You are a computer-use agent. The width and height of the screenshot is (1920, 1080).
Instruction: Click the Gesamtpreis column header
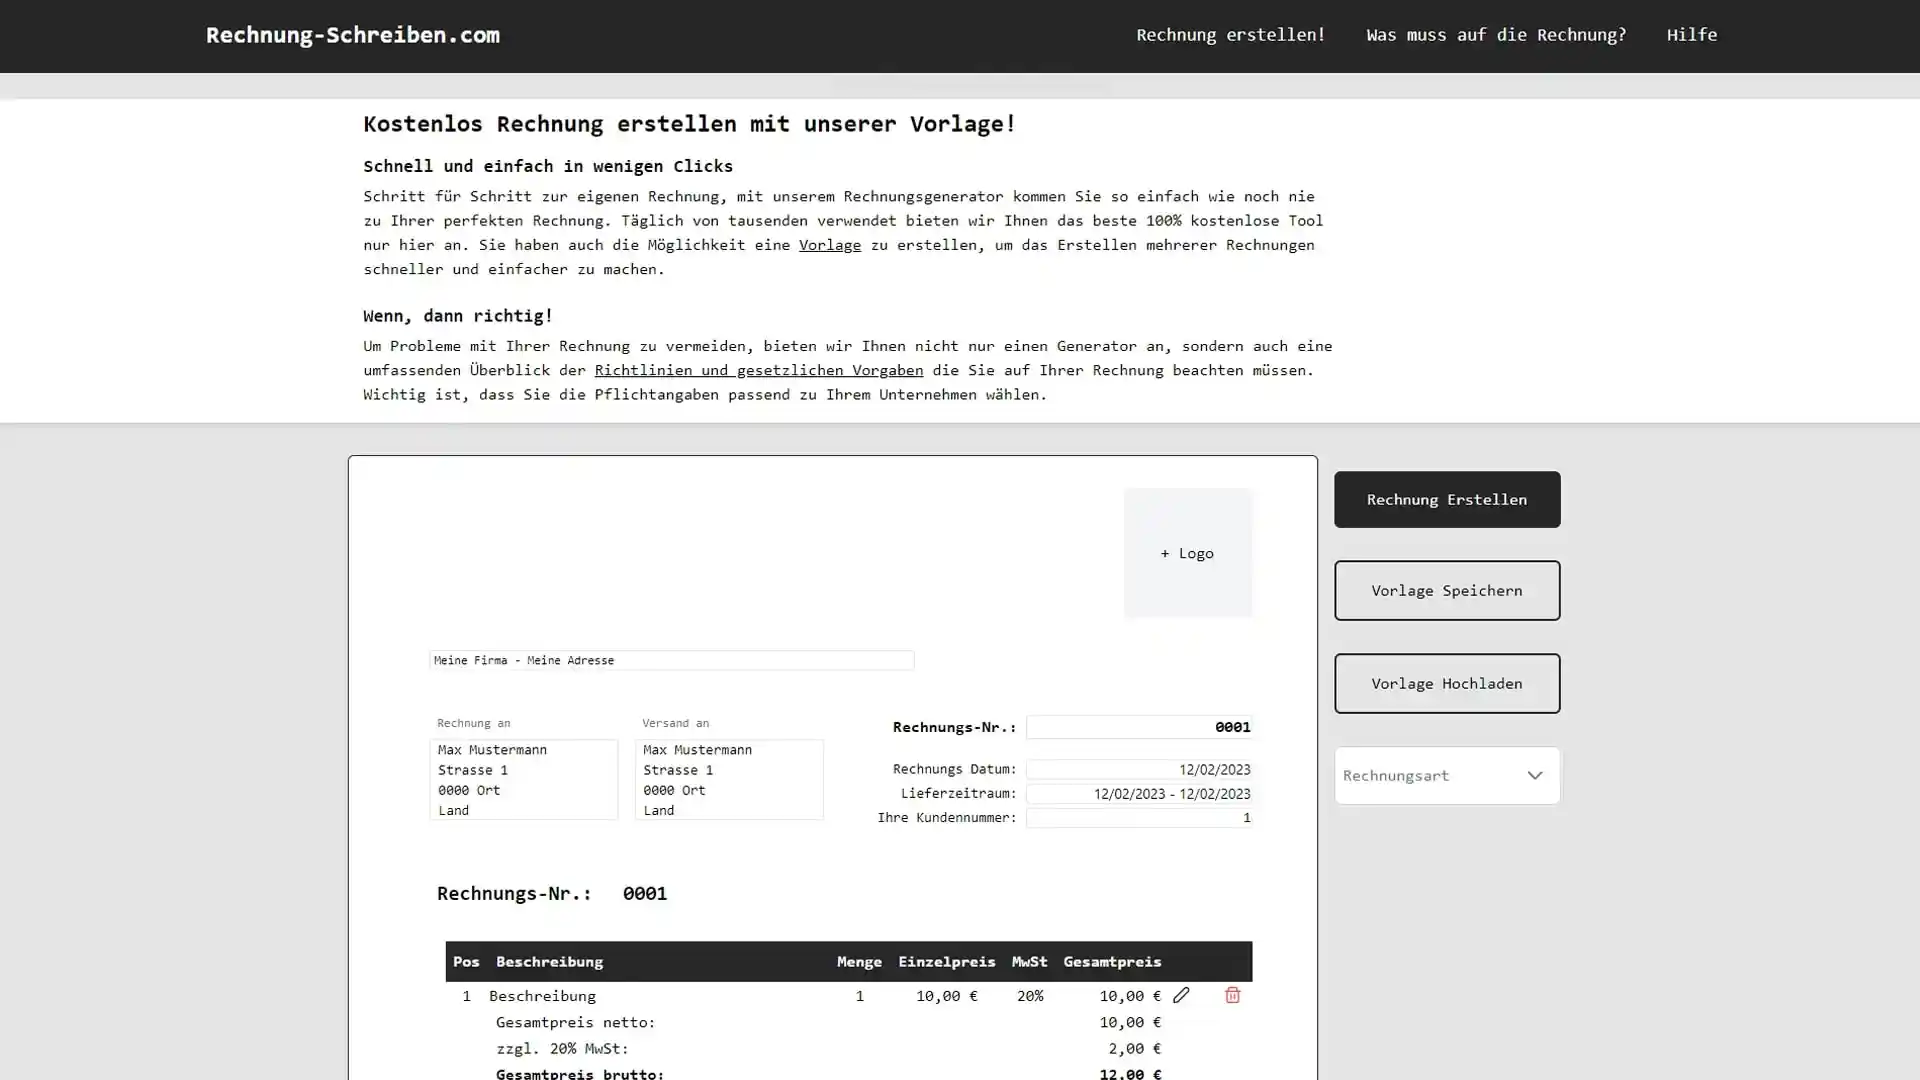click(x=1112, y=961)
